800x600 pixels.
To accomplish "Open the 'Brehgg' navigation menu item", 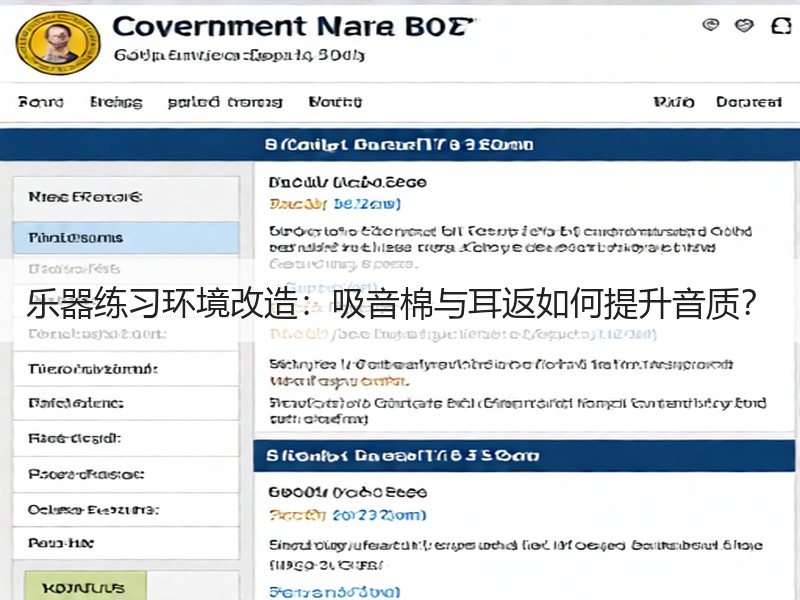I will click(x=116, y=102).
